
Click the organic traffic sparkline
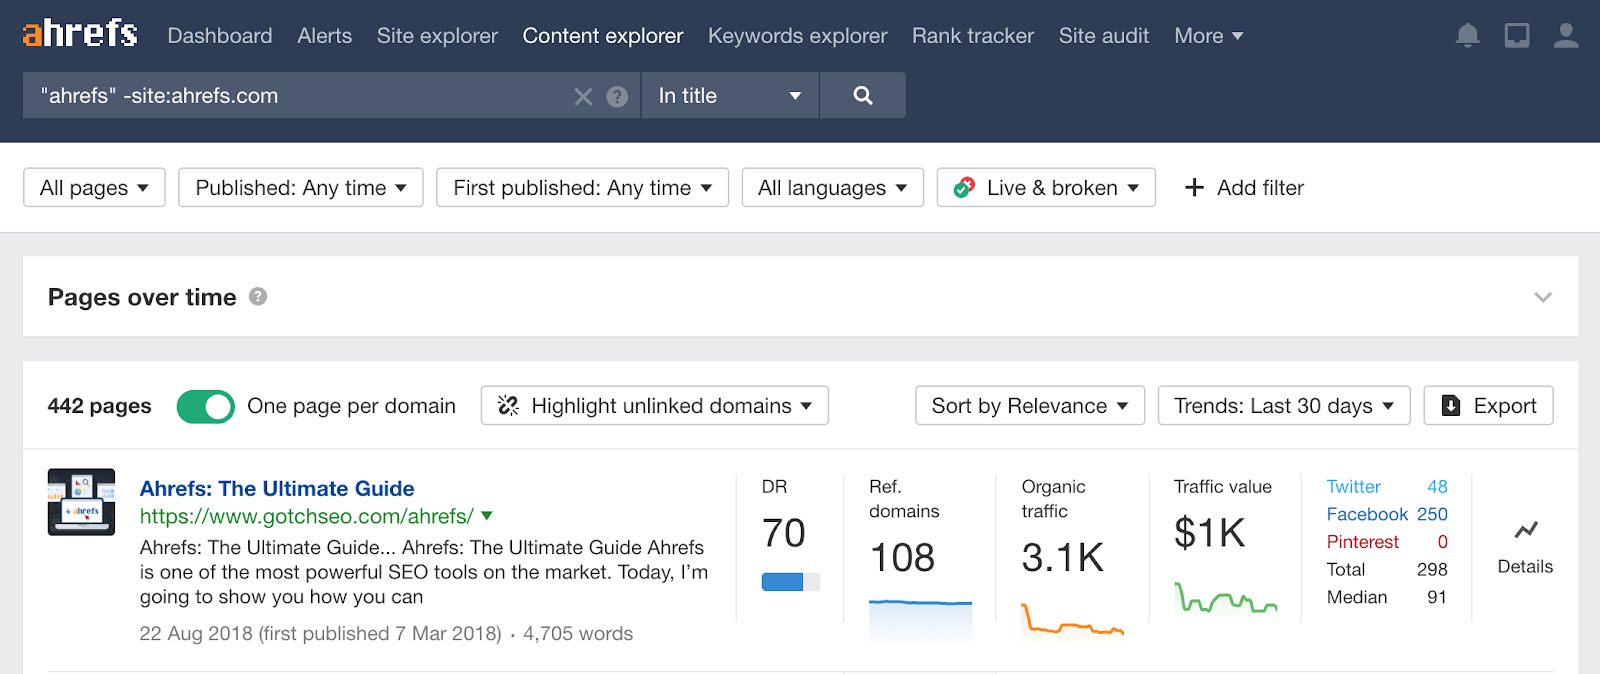click(x=1072, y=619)
